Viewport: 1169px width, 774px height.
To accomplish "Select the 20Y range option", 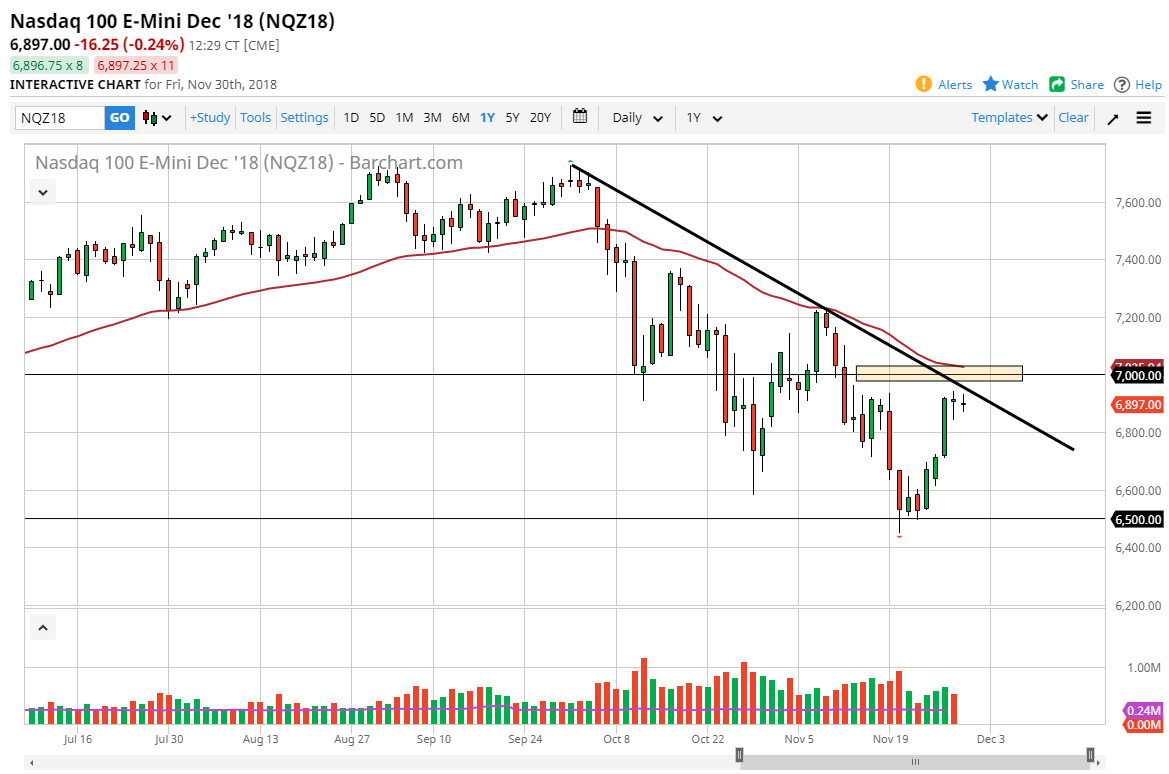I will click(540, 117).
